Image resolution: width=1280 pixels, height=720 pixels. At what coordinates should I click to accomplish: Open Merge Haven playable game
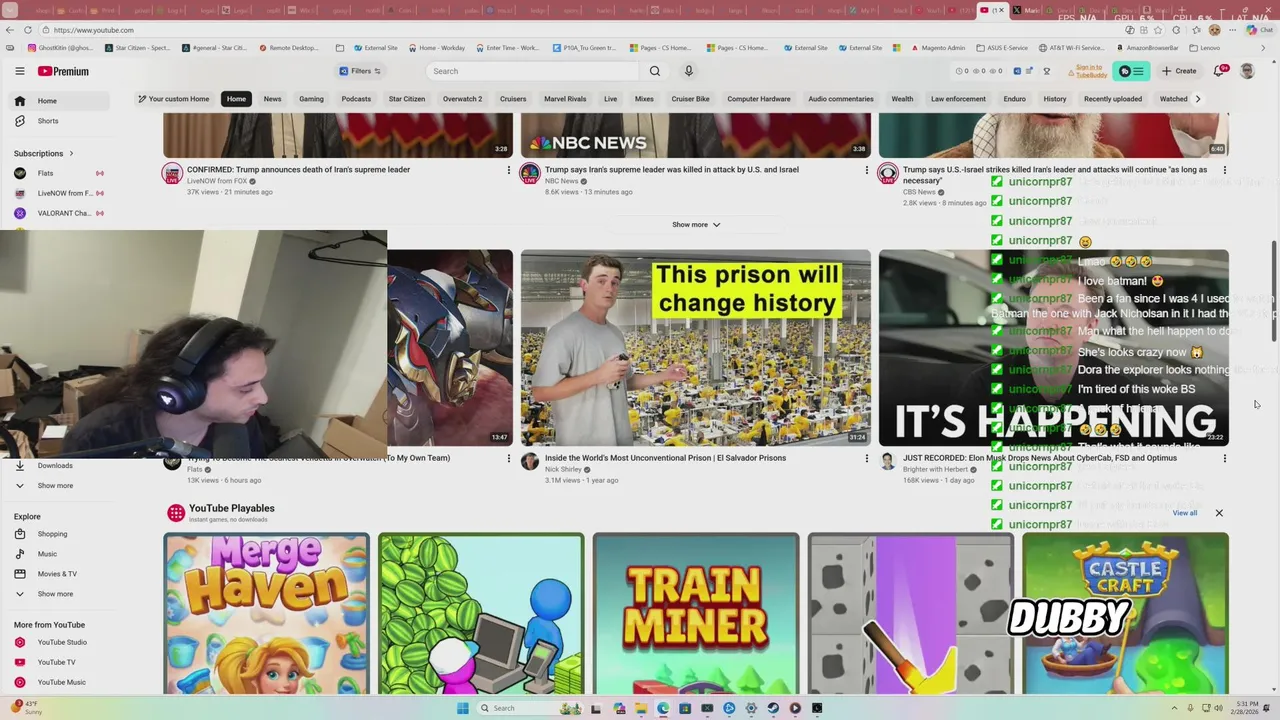266,613
